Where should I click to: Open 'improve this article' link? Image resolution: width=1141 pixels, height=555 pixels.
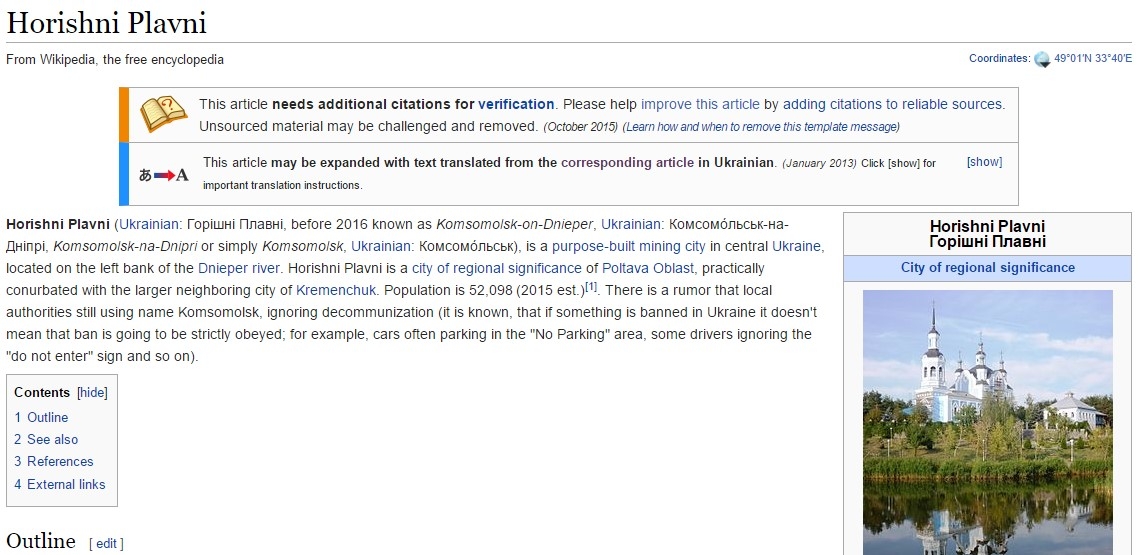click(700, 104)
